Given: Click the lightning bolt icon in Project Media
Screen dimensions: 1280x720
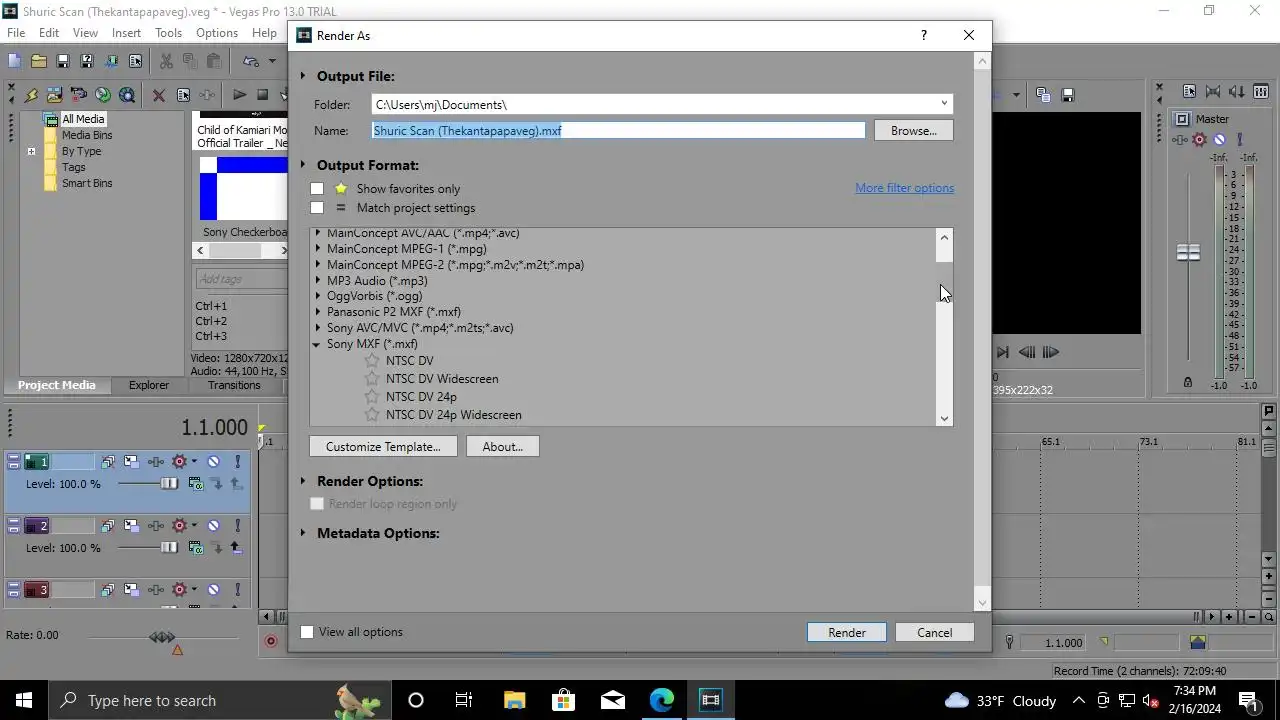Looking at the screenshot, I should click(30, 95).
